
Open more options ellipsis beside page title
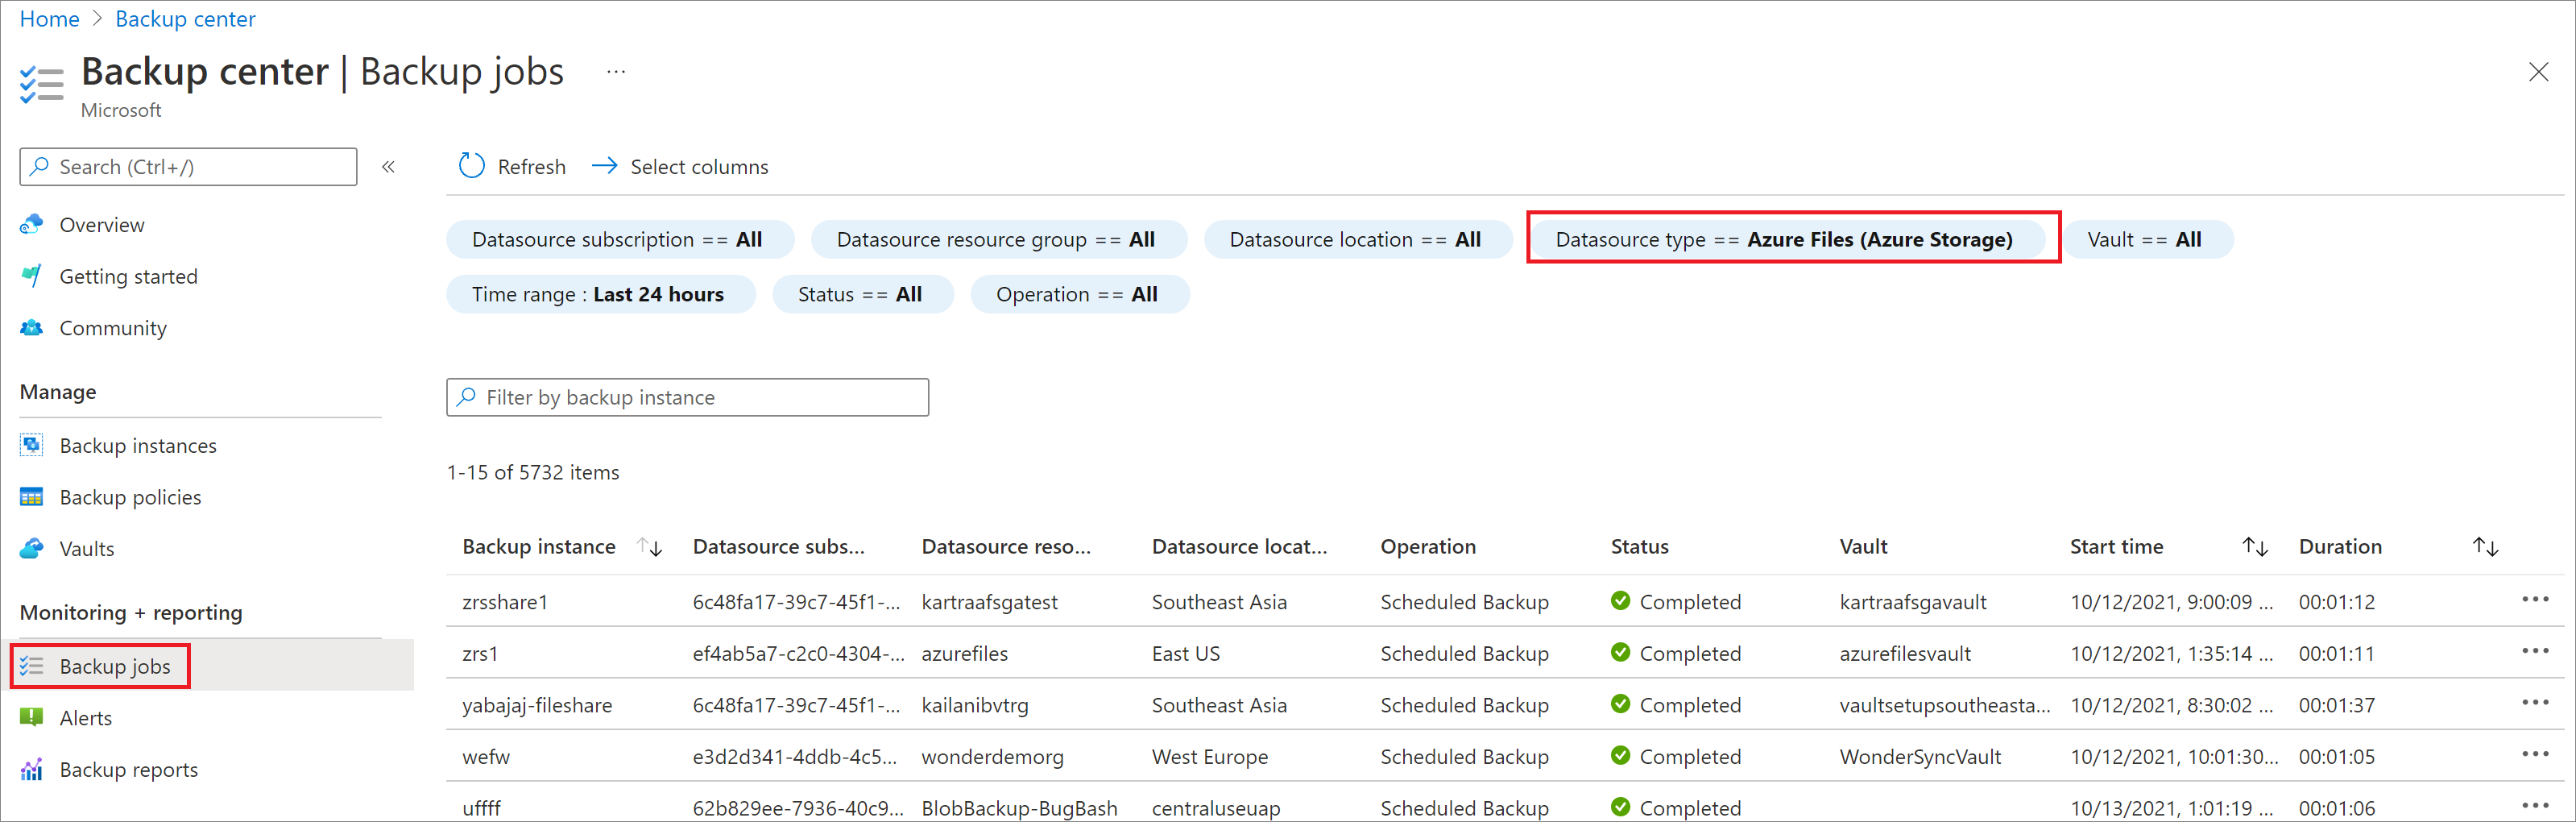click(616, 72)
